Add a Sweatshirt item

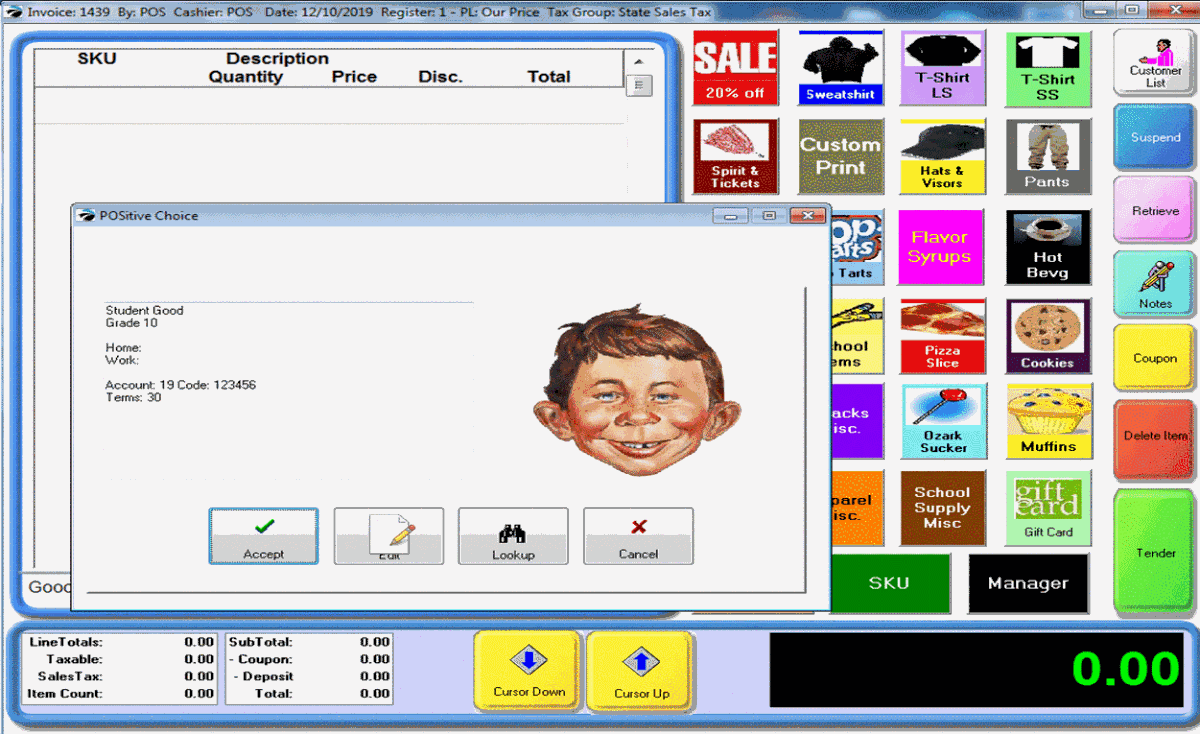coord(841,68)
